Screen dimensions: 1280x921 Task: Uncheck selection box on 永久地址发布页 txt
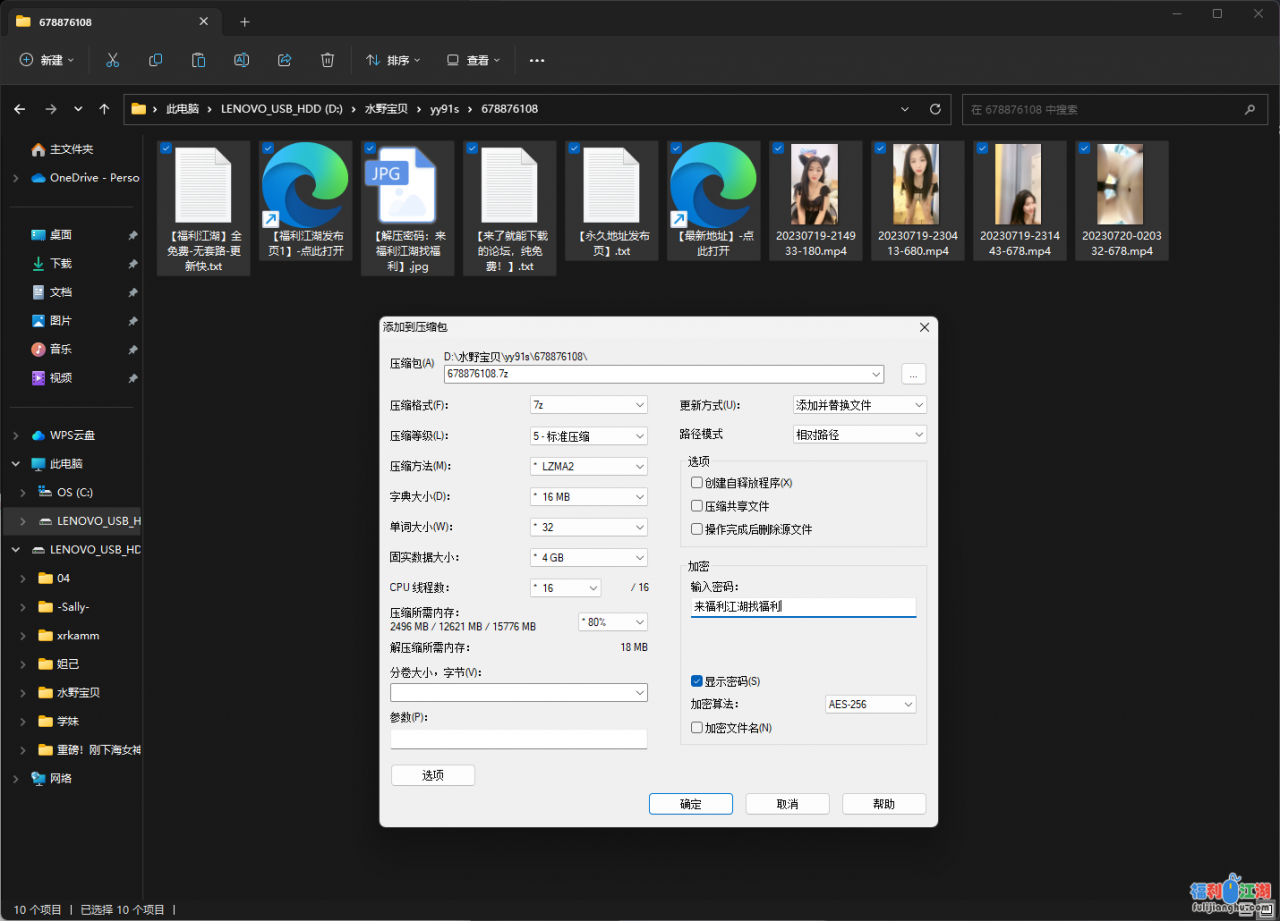click(x=573, y=148)
